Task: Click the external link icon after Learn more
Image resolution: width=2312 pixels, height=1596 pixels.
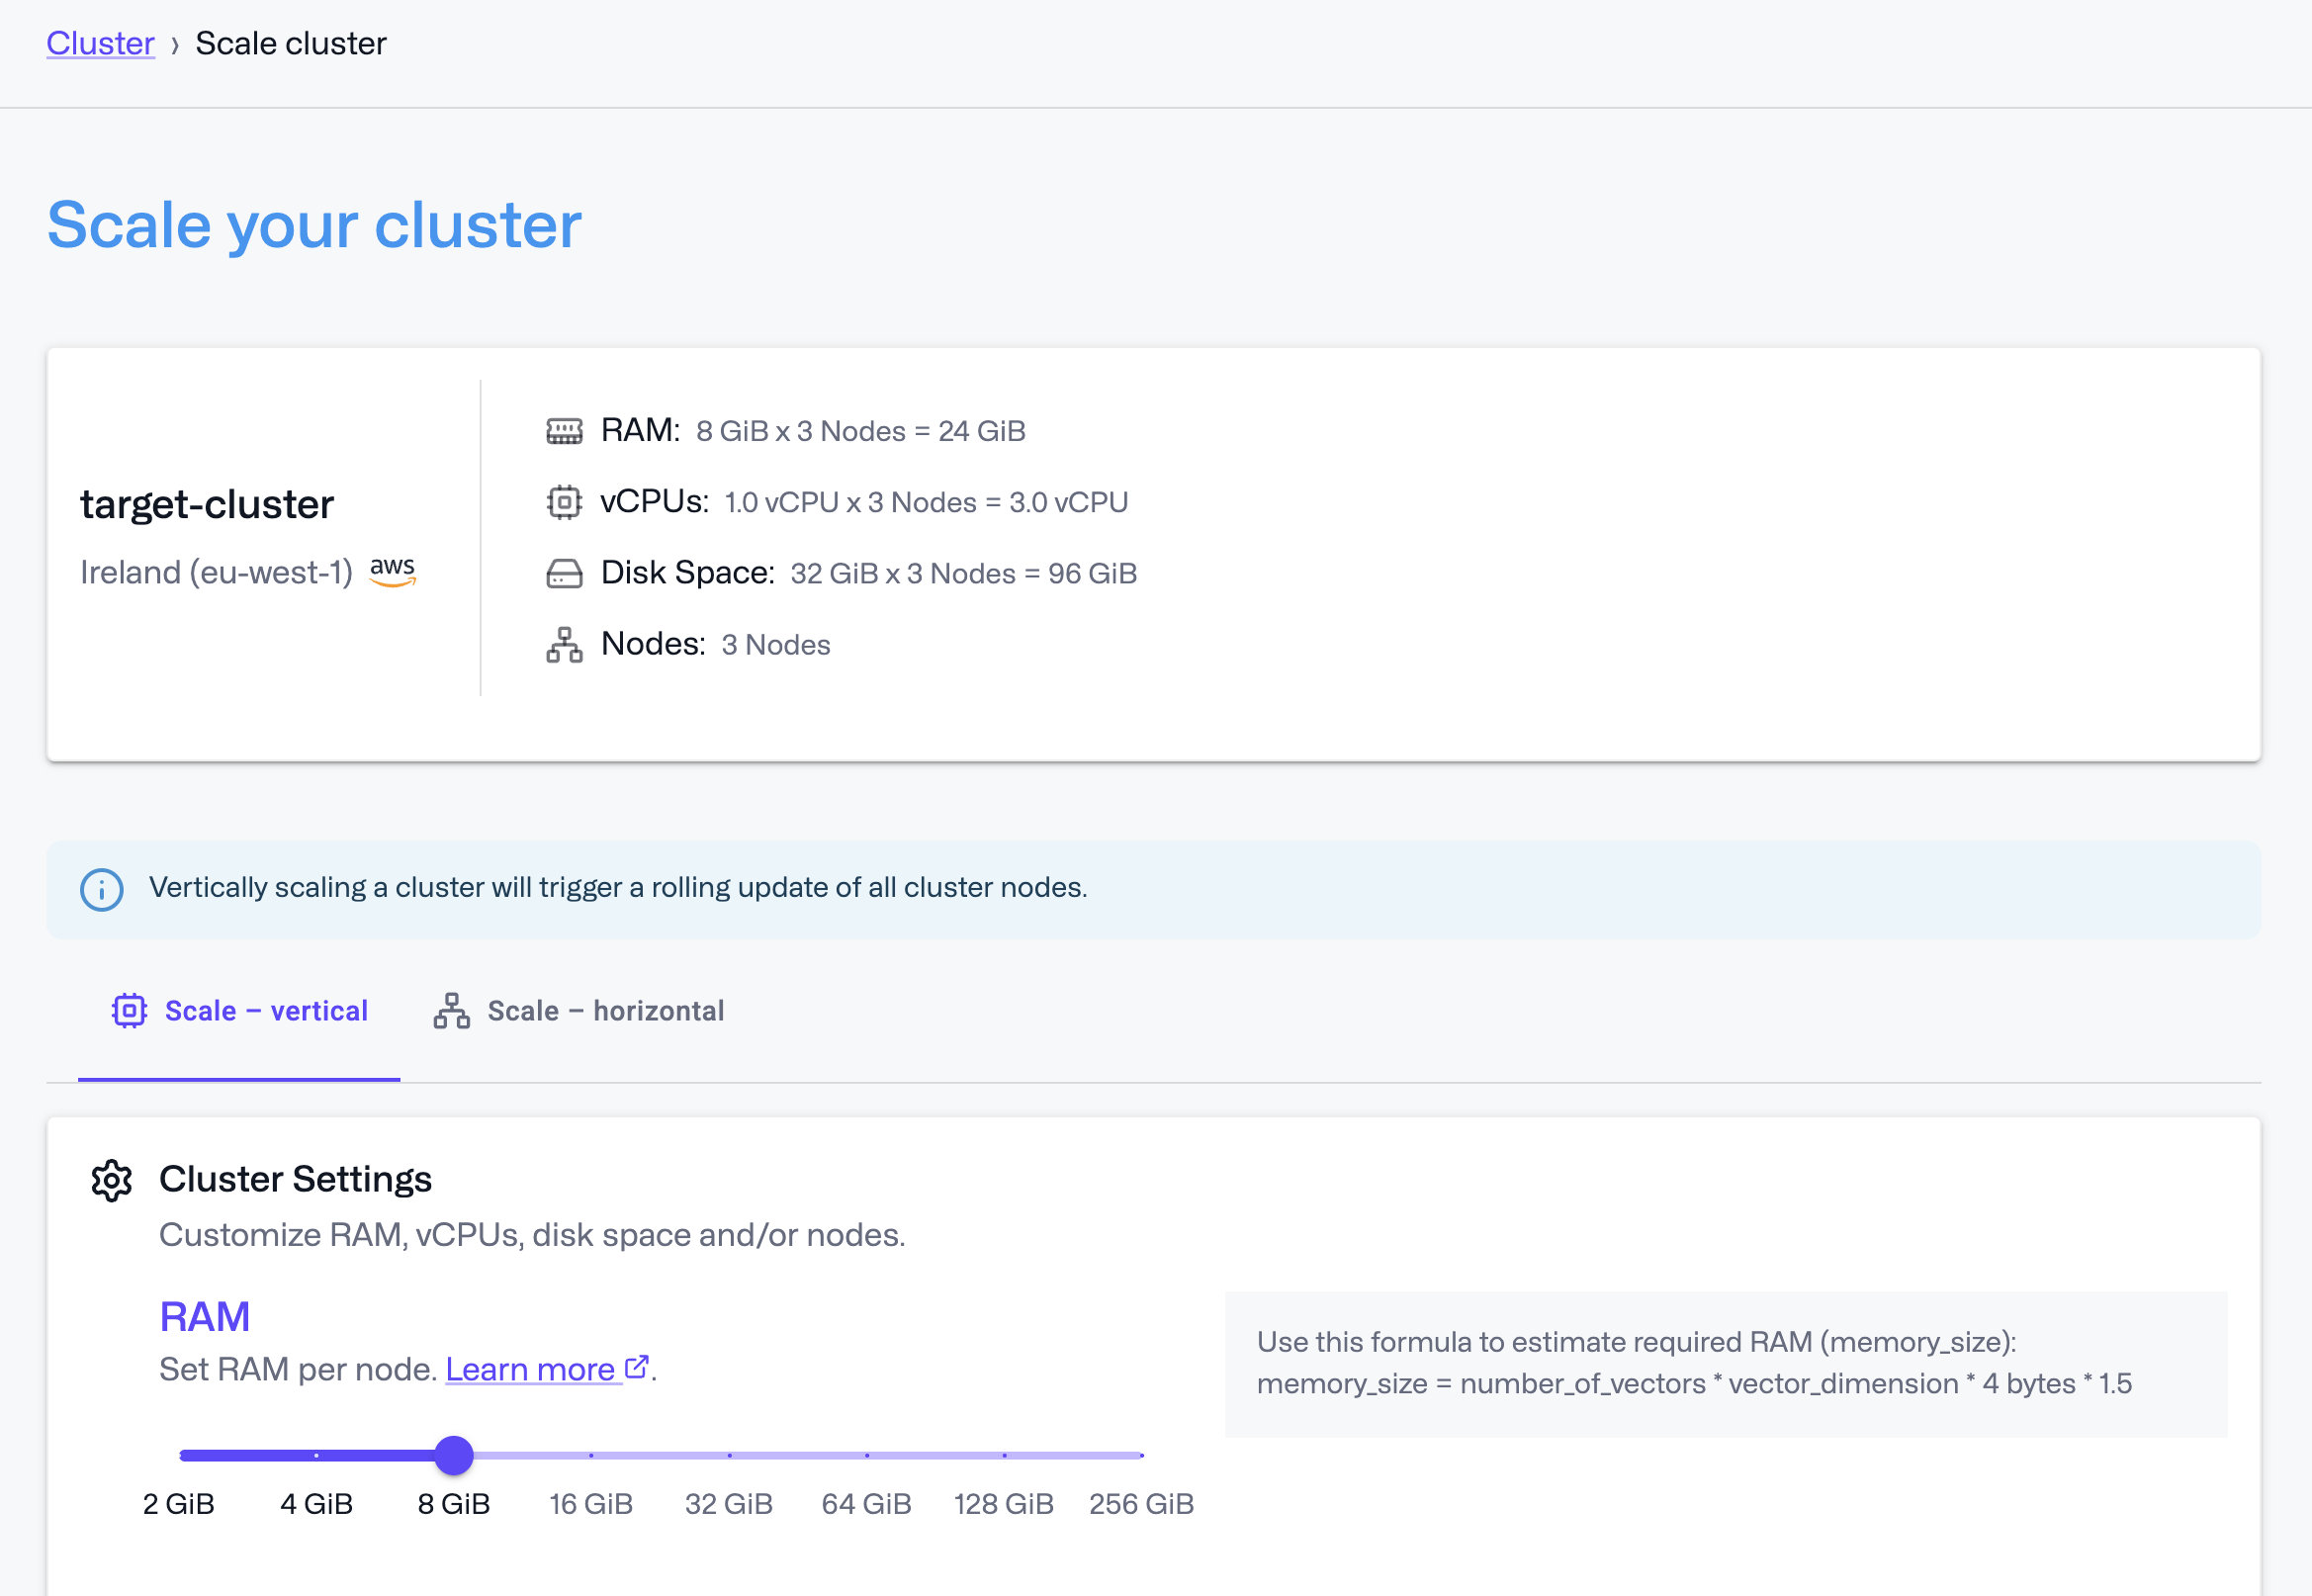Action: click(637, 1367)
